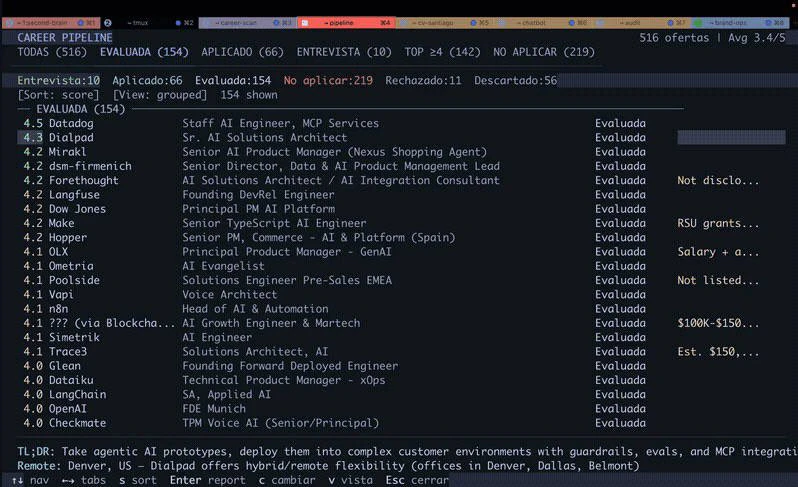The height and width of the screenshot is (487, 798).
Task: Click the Rechazado:11 status count
Action: [423, 80]
